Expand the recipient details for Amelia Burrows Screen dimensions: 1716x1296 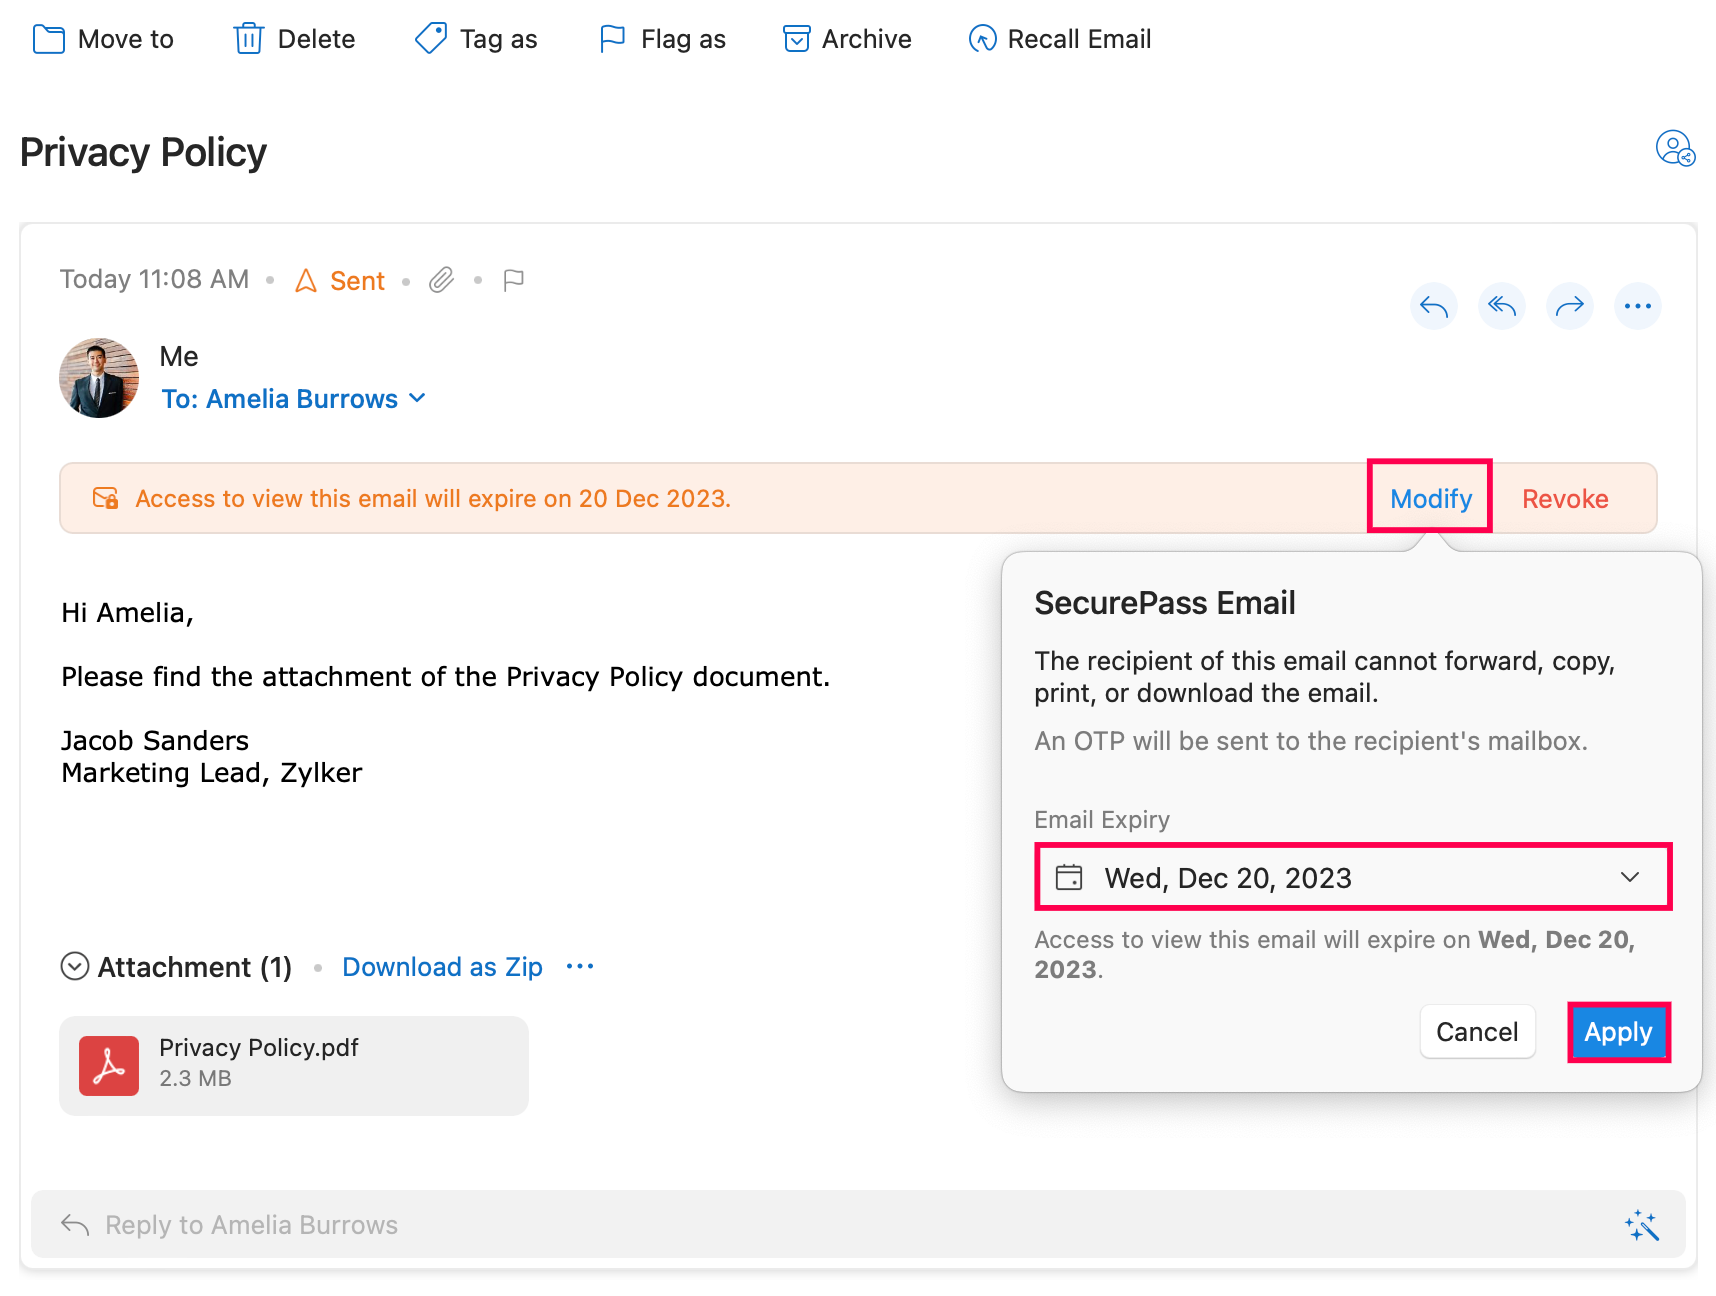(417, 398)
